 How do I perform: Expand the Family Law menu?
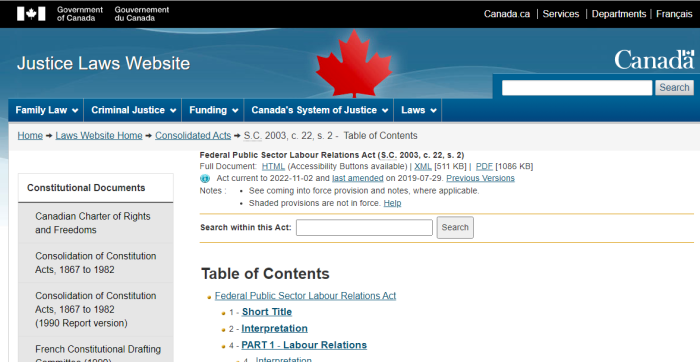coord(46,110)
